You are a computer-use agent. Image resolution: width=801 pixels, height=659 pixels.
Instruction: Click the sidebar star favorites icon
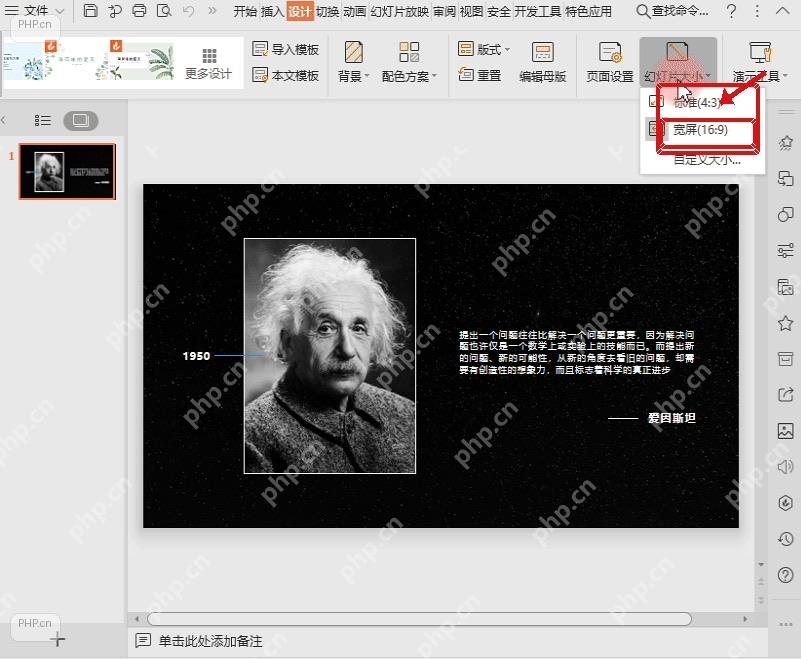coord(786,323)
